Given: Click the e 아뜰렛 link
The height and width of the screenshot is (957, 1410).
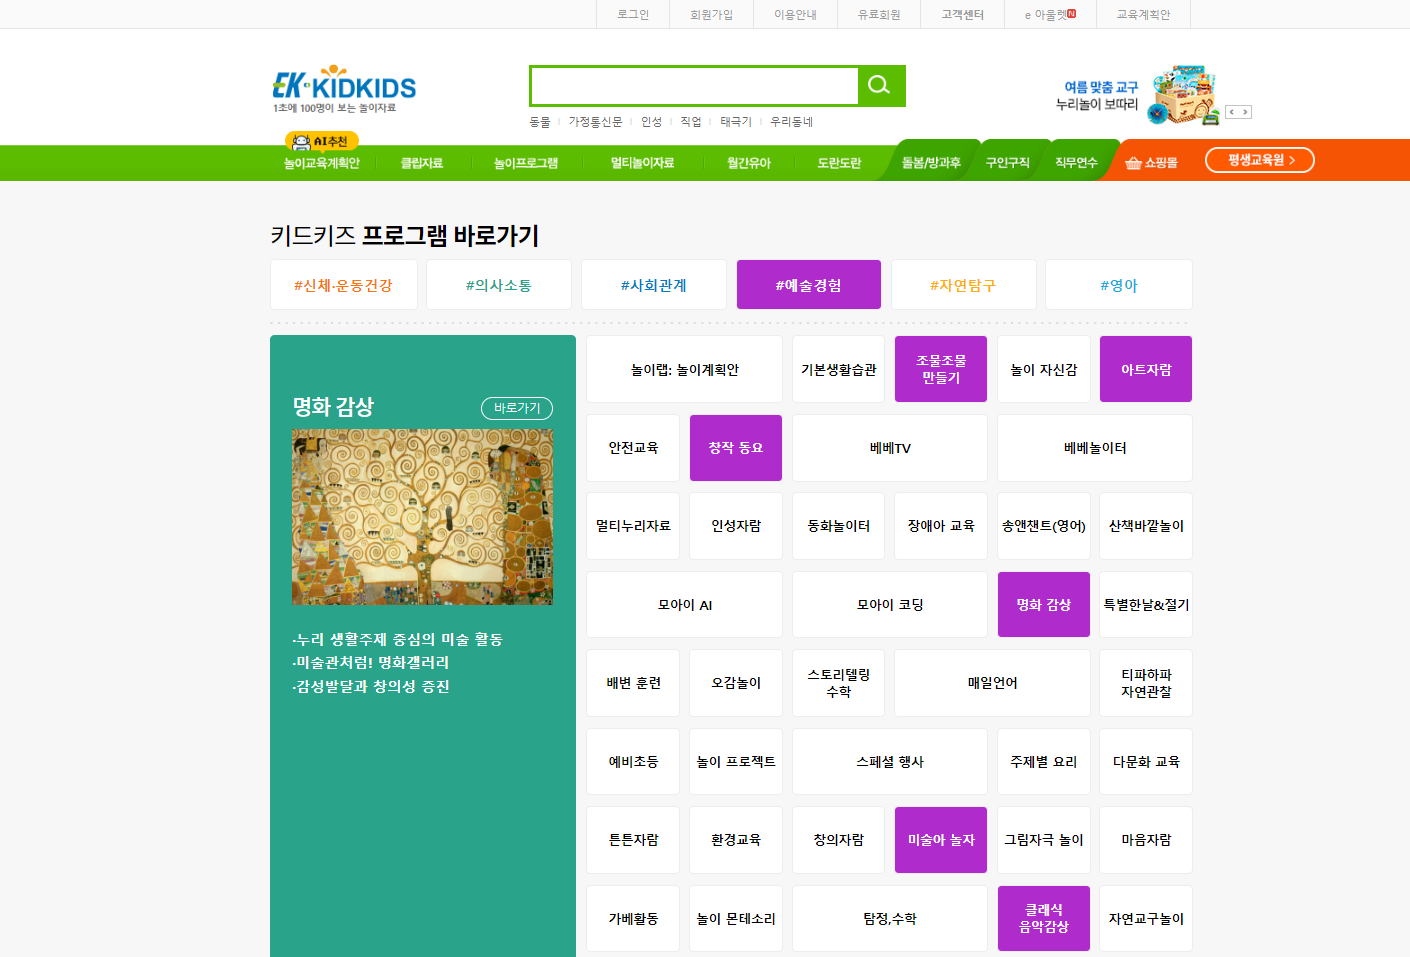Looking at the screenshot, I should click(x=1050, y=14).
